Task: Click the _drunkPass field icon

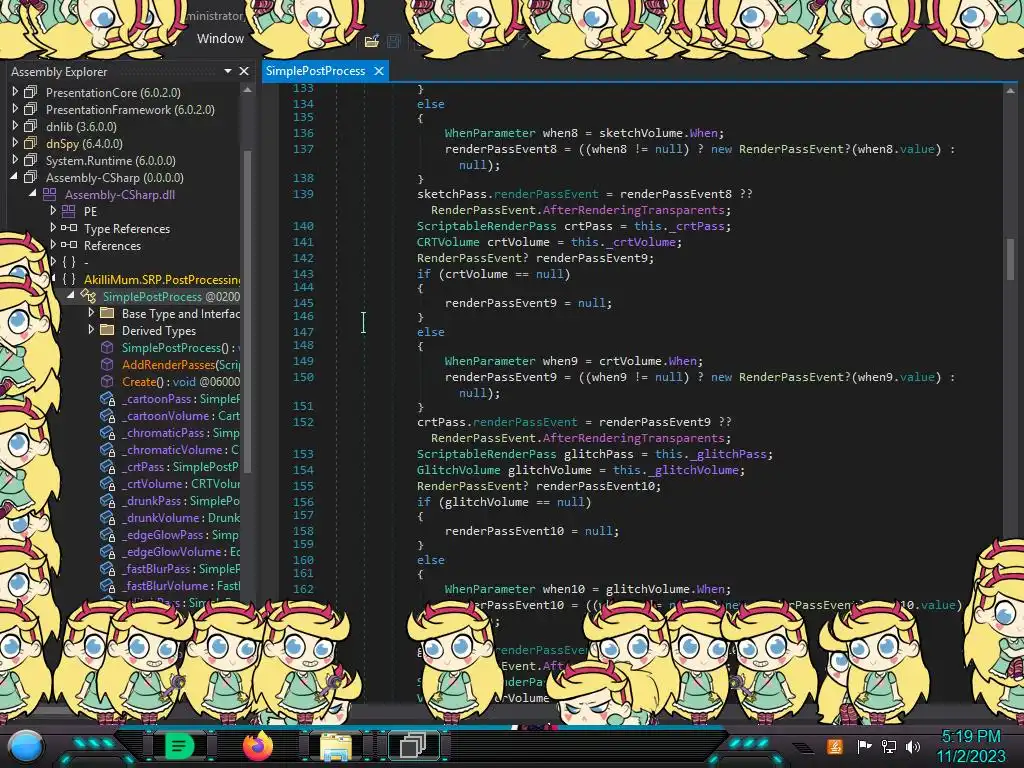Action: (x=107, y=501)
